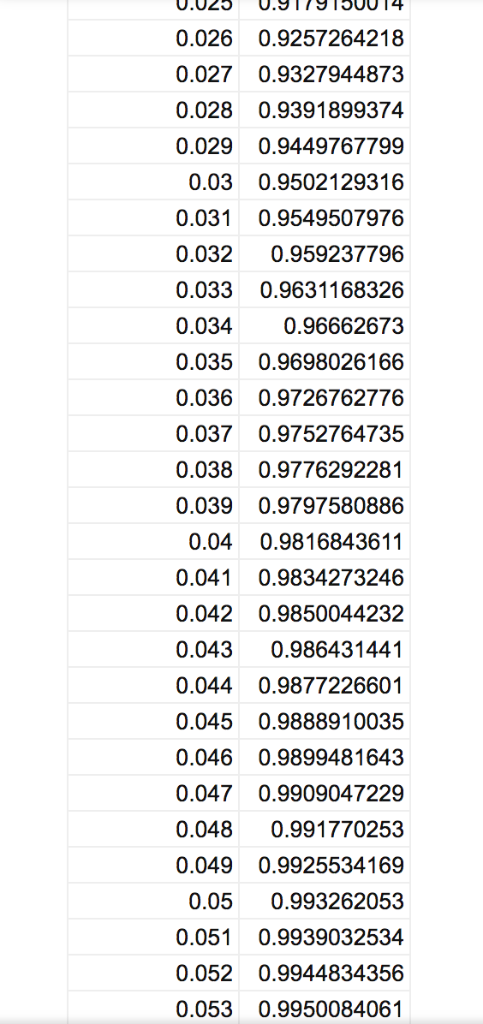Click cell containing 0.03
Image resolution: width=483 pixels, height=1024 pixels.
click(x=153, y=182)
